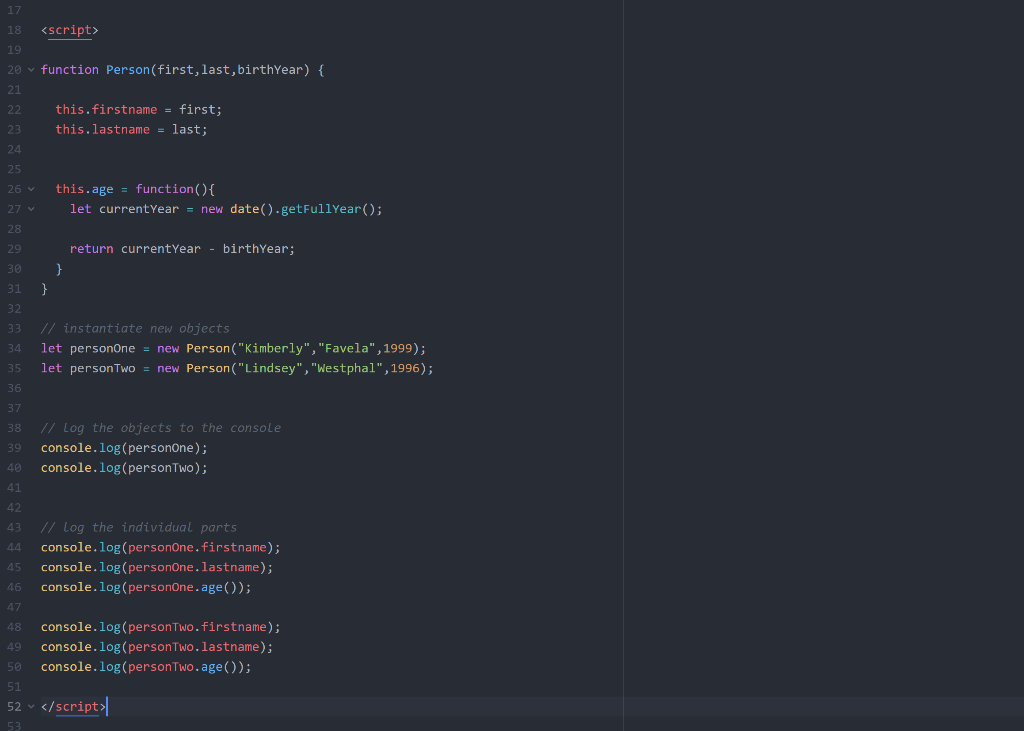Image resolution: width=1024 pixels, height=731 pixels.
Task: Click line number 44 in the gutter
Action: tap(14, 547)
